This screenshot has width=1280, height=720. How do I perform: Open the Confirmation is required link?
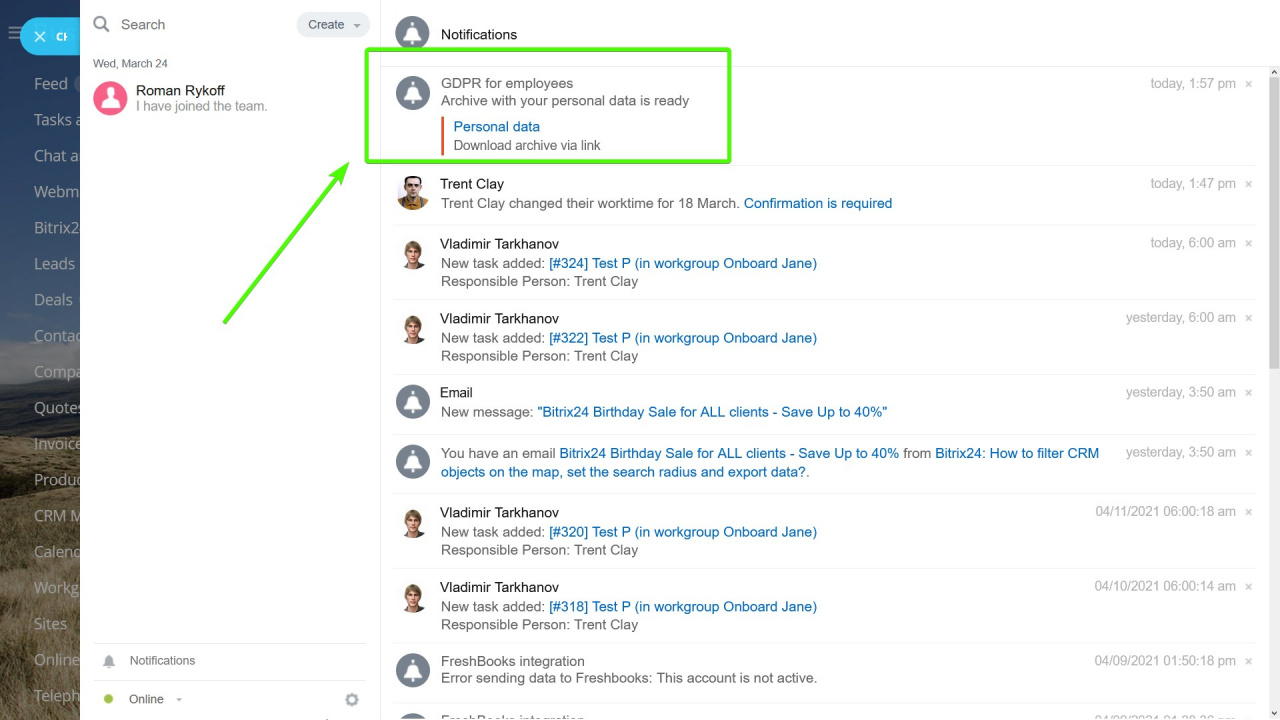click(x=817, y=203)
